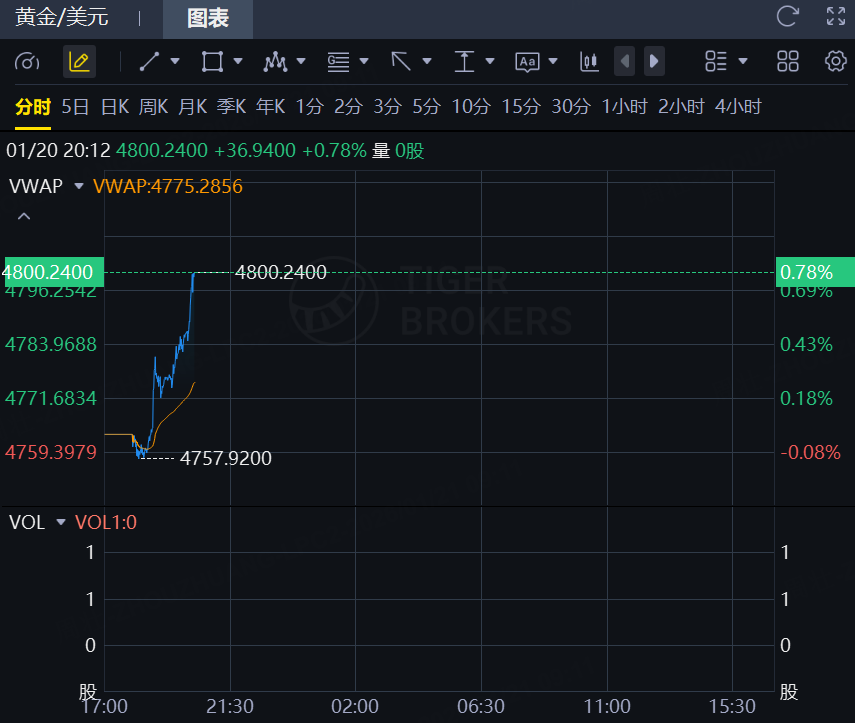Open chart settings gear
855x723 pixels.
[836, 62]
